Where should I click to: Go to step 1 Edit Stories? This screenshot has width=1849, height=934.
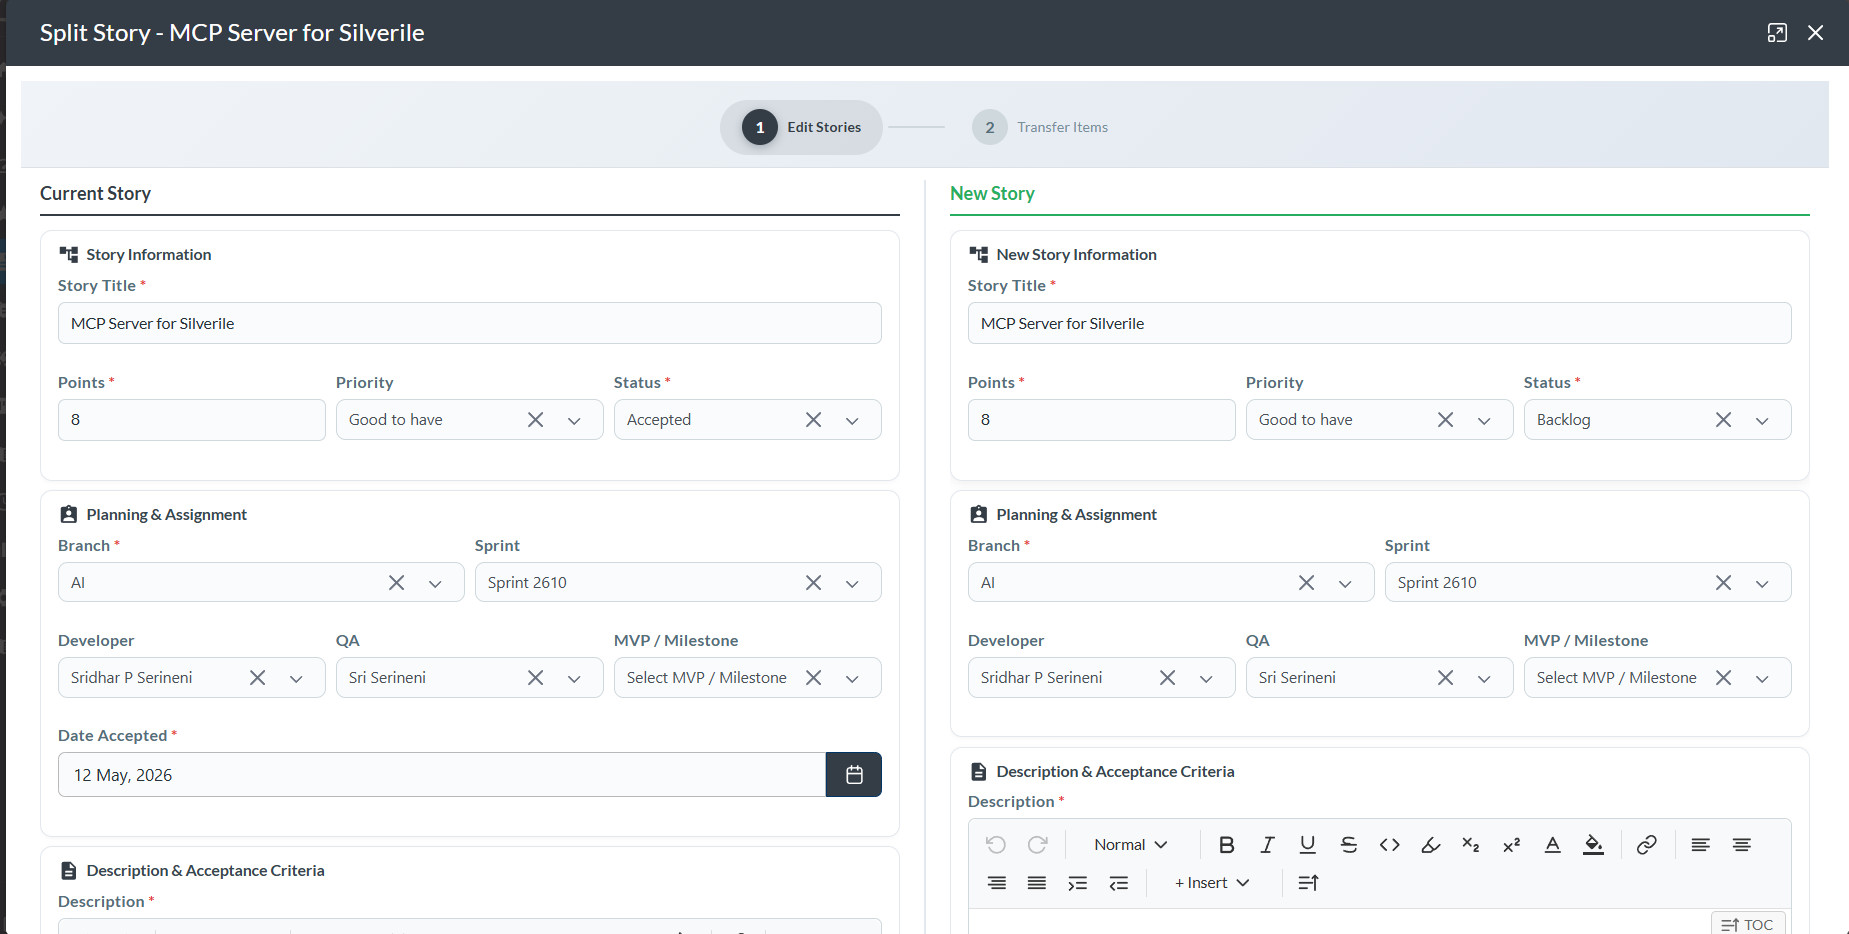801,127
